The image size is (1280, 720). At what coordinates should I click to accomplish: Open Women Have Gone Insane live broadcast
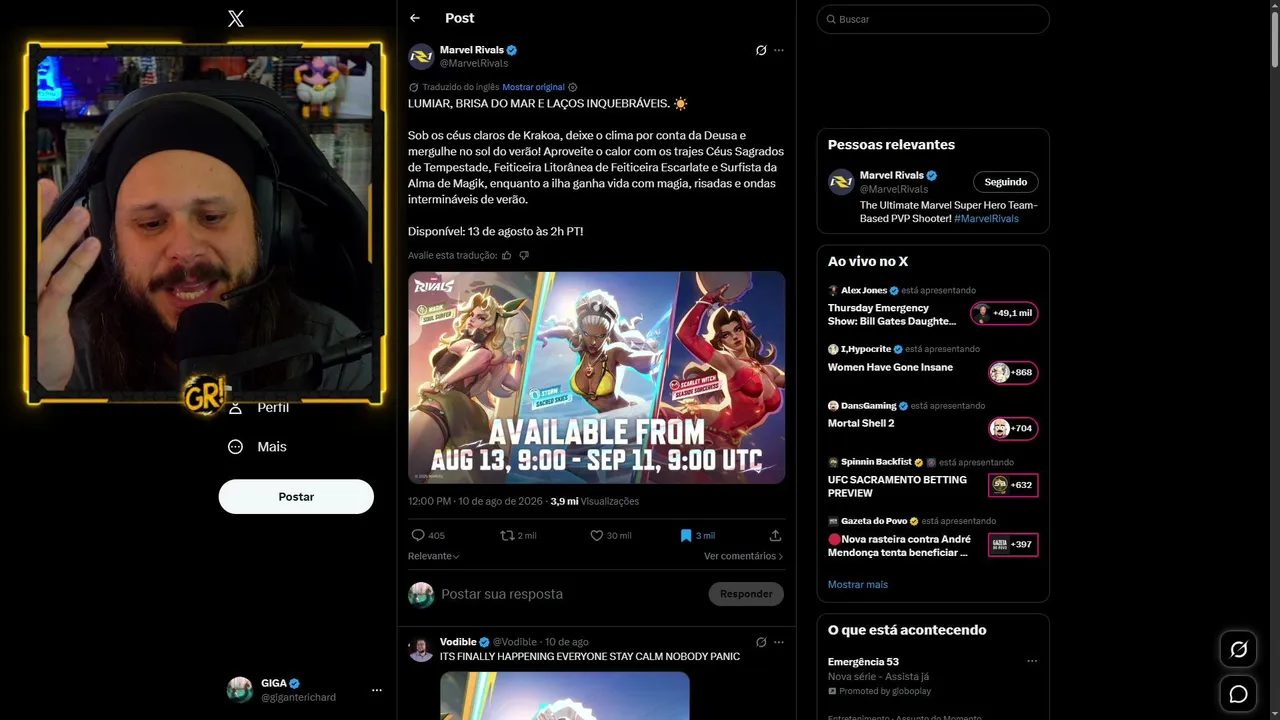[x=890, y=367]
